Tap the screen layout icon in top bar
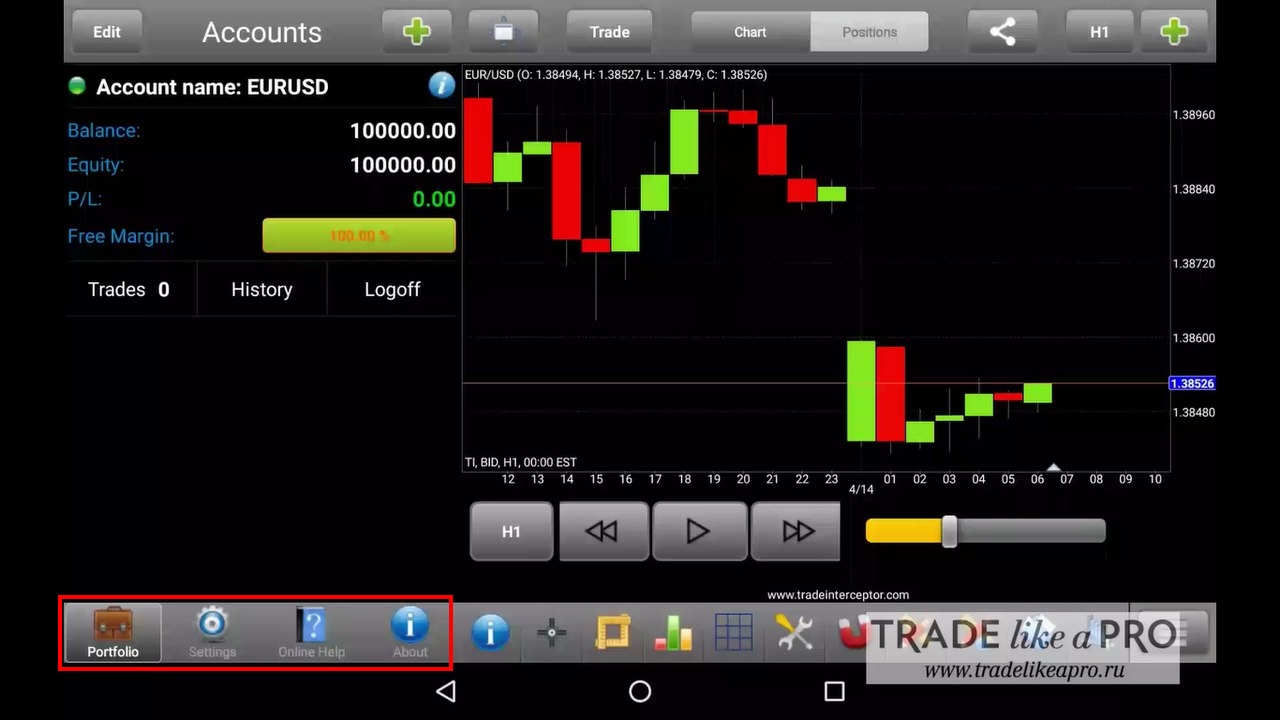Viewport: 1280px width, 720px height. tap(503, 32)
